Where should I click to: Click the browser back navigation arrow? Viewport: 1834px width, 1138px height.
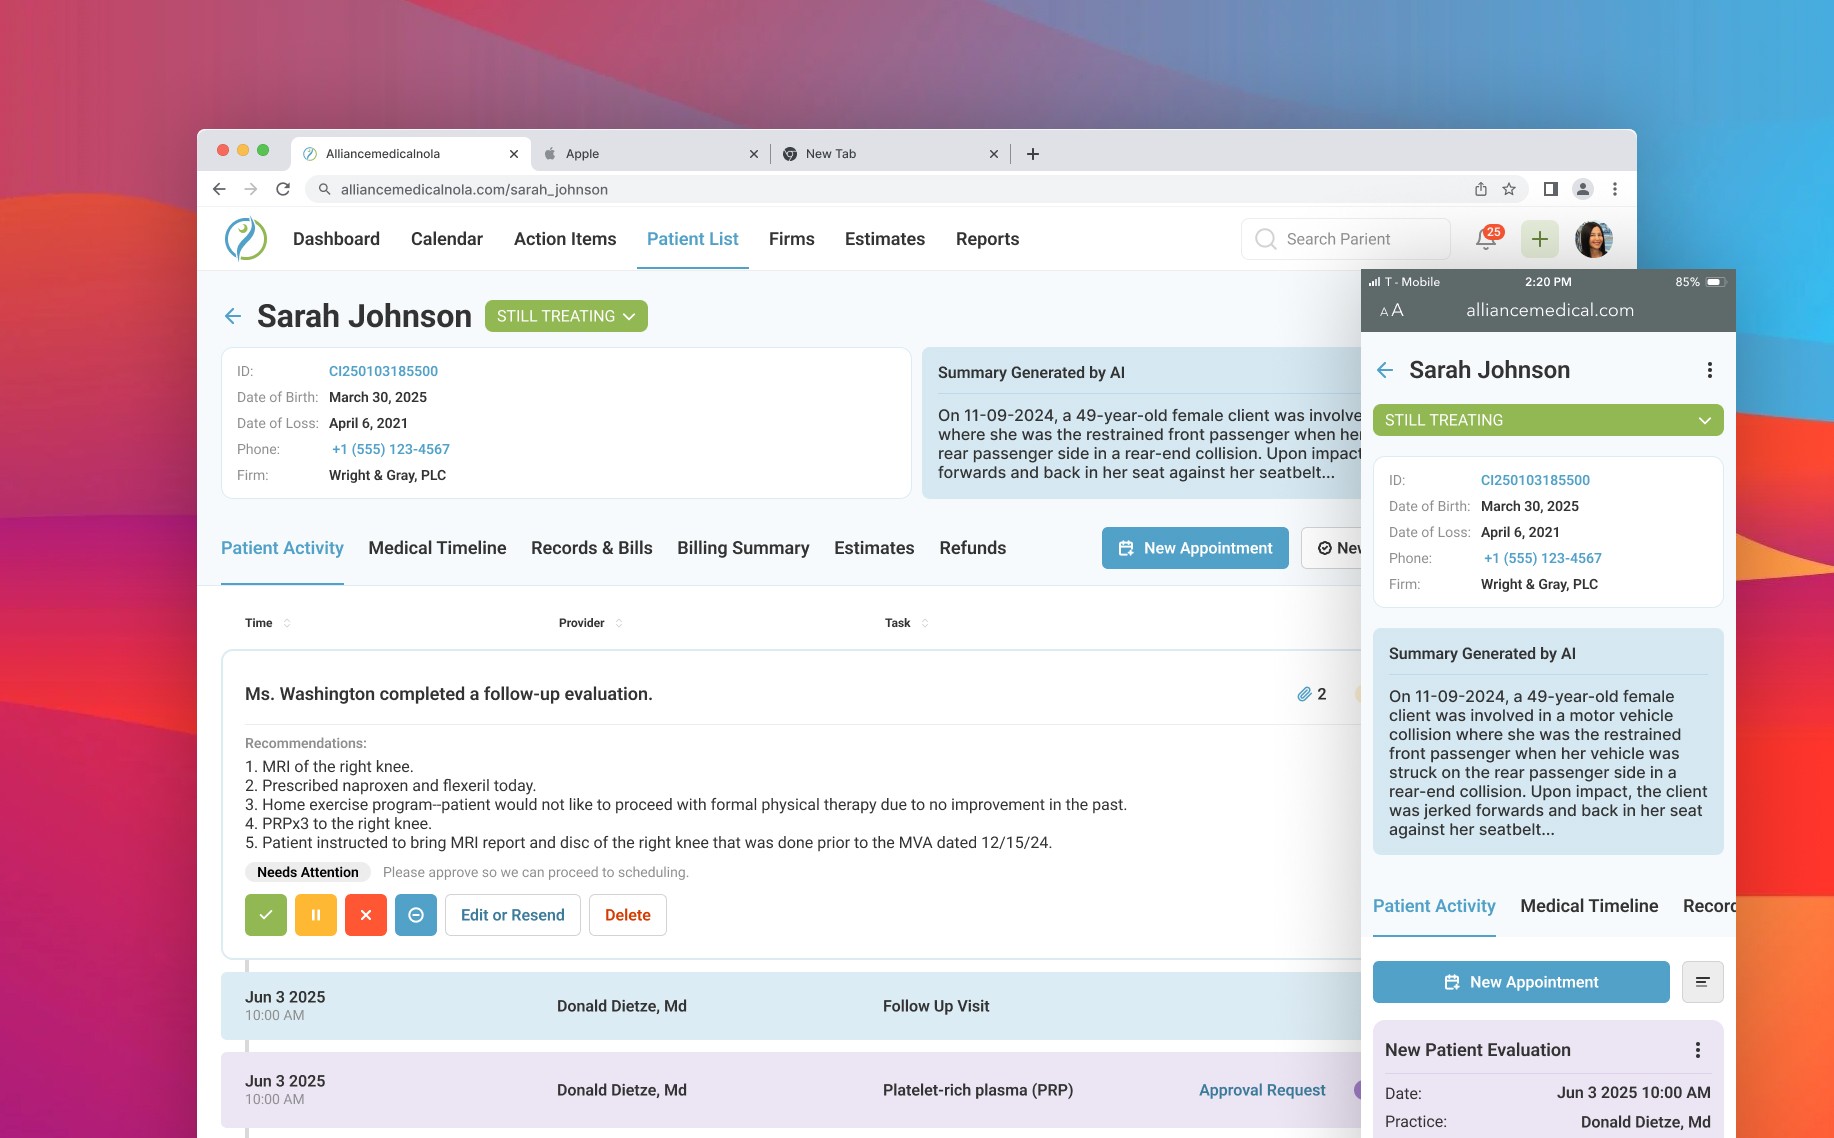pos(219,189)
